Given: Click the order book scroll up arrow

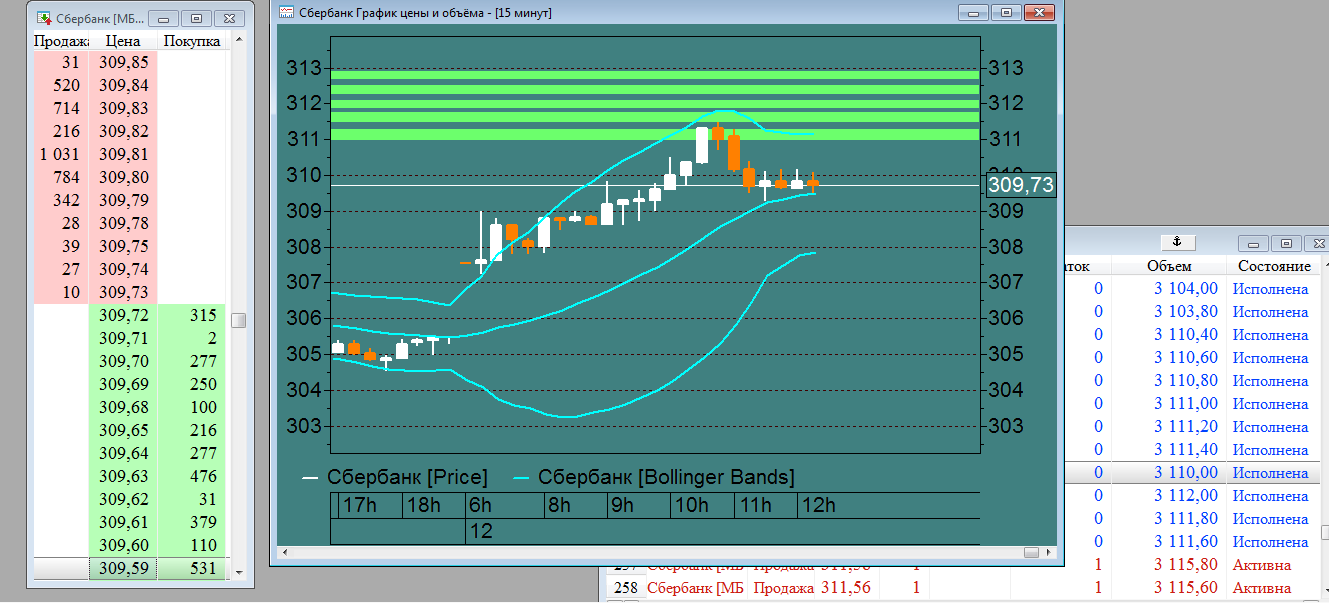Looking at the screenshot, I should point(238,42).
